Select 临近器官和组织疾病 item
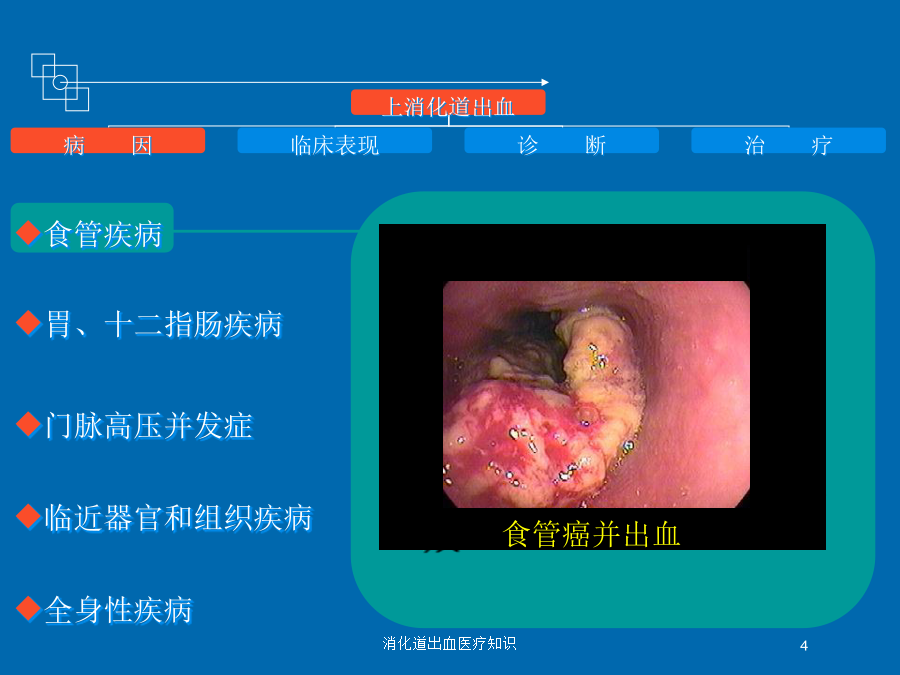This screenshot has height=675, width=900. click(179, 518)
